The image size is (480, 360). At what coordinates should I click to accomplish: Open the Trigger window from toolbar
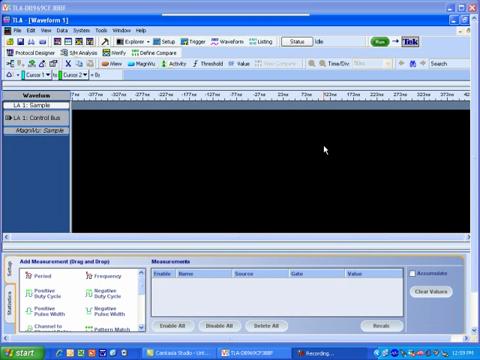pos(193,42)
